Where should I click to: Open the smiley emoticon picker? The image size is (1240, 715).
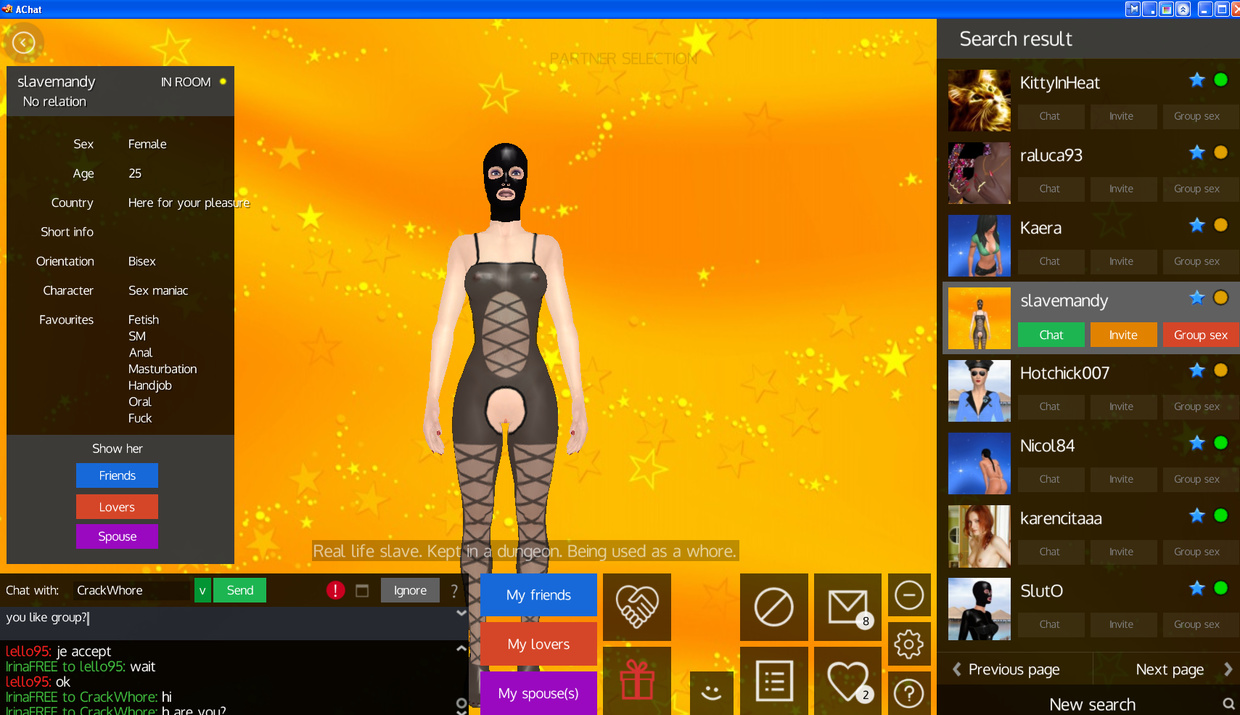[x=711, y=692]
